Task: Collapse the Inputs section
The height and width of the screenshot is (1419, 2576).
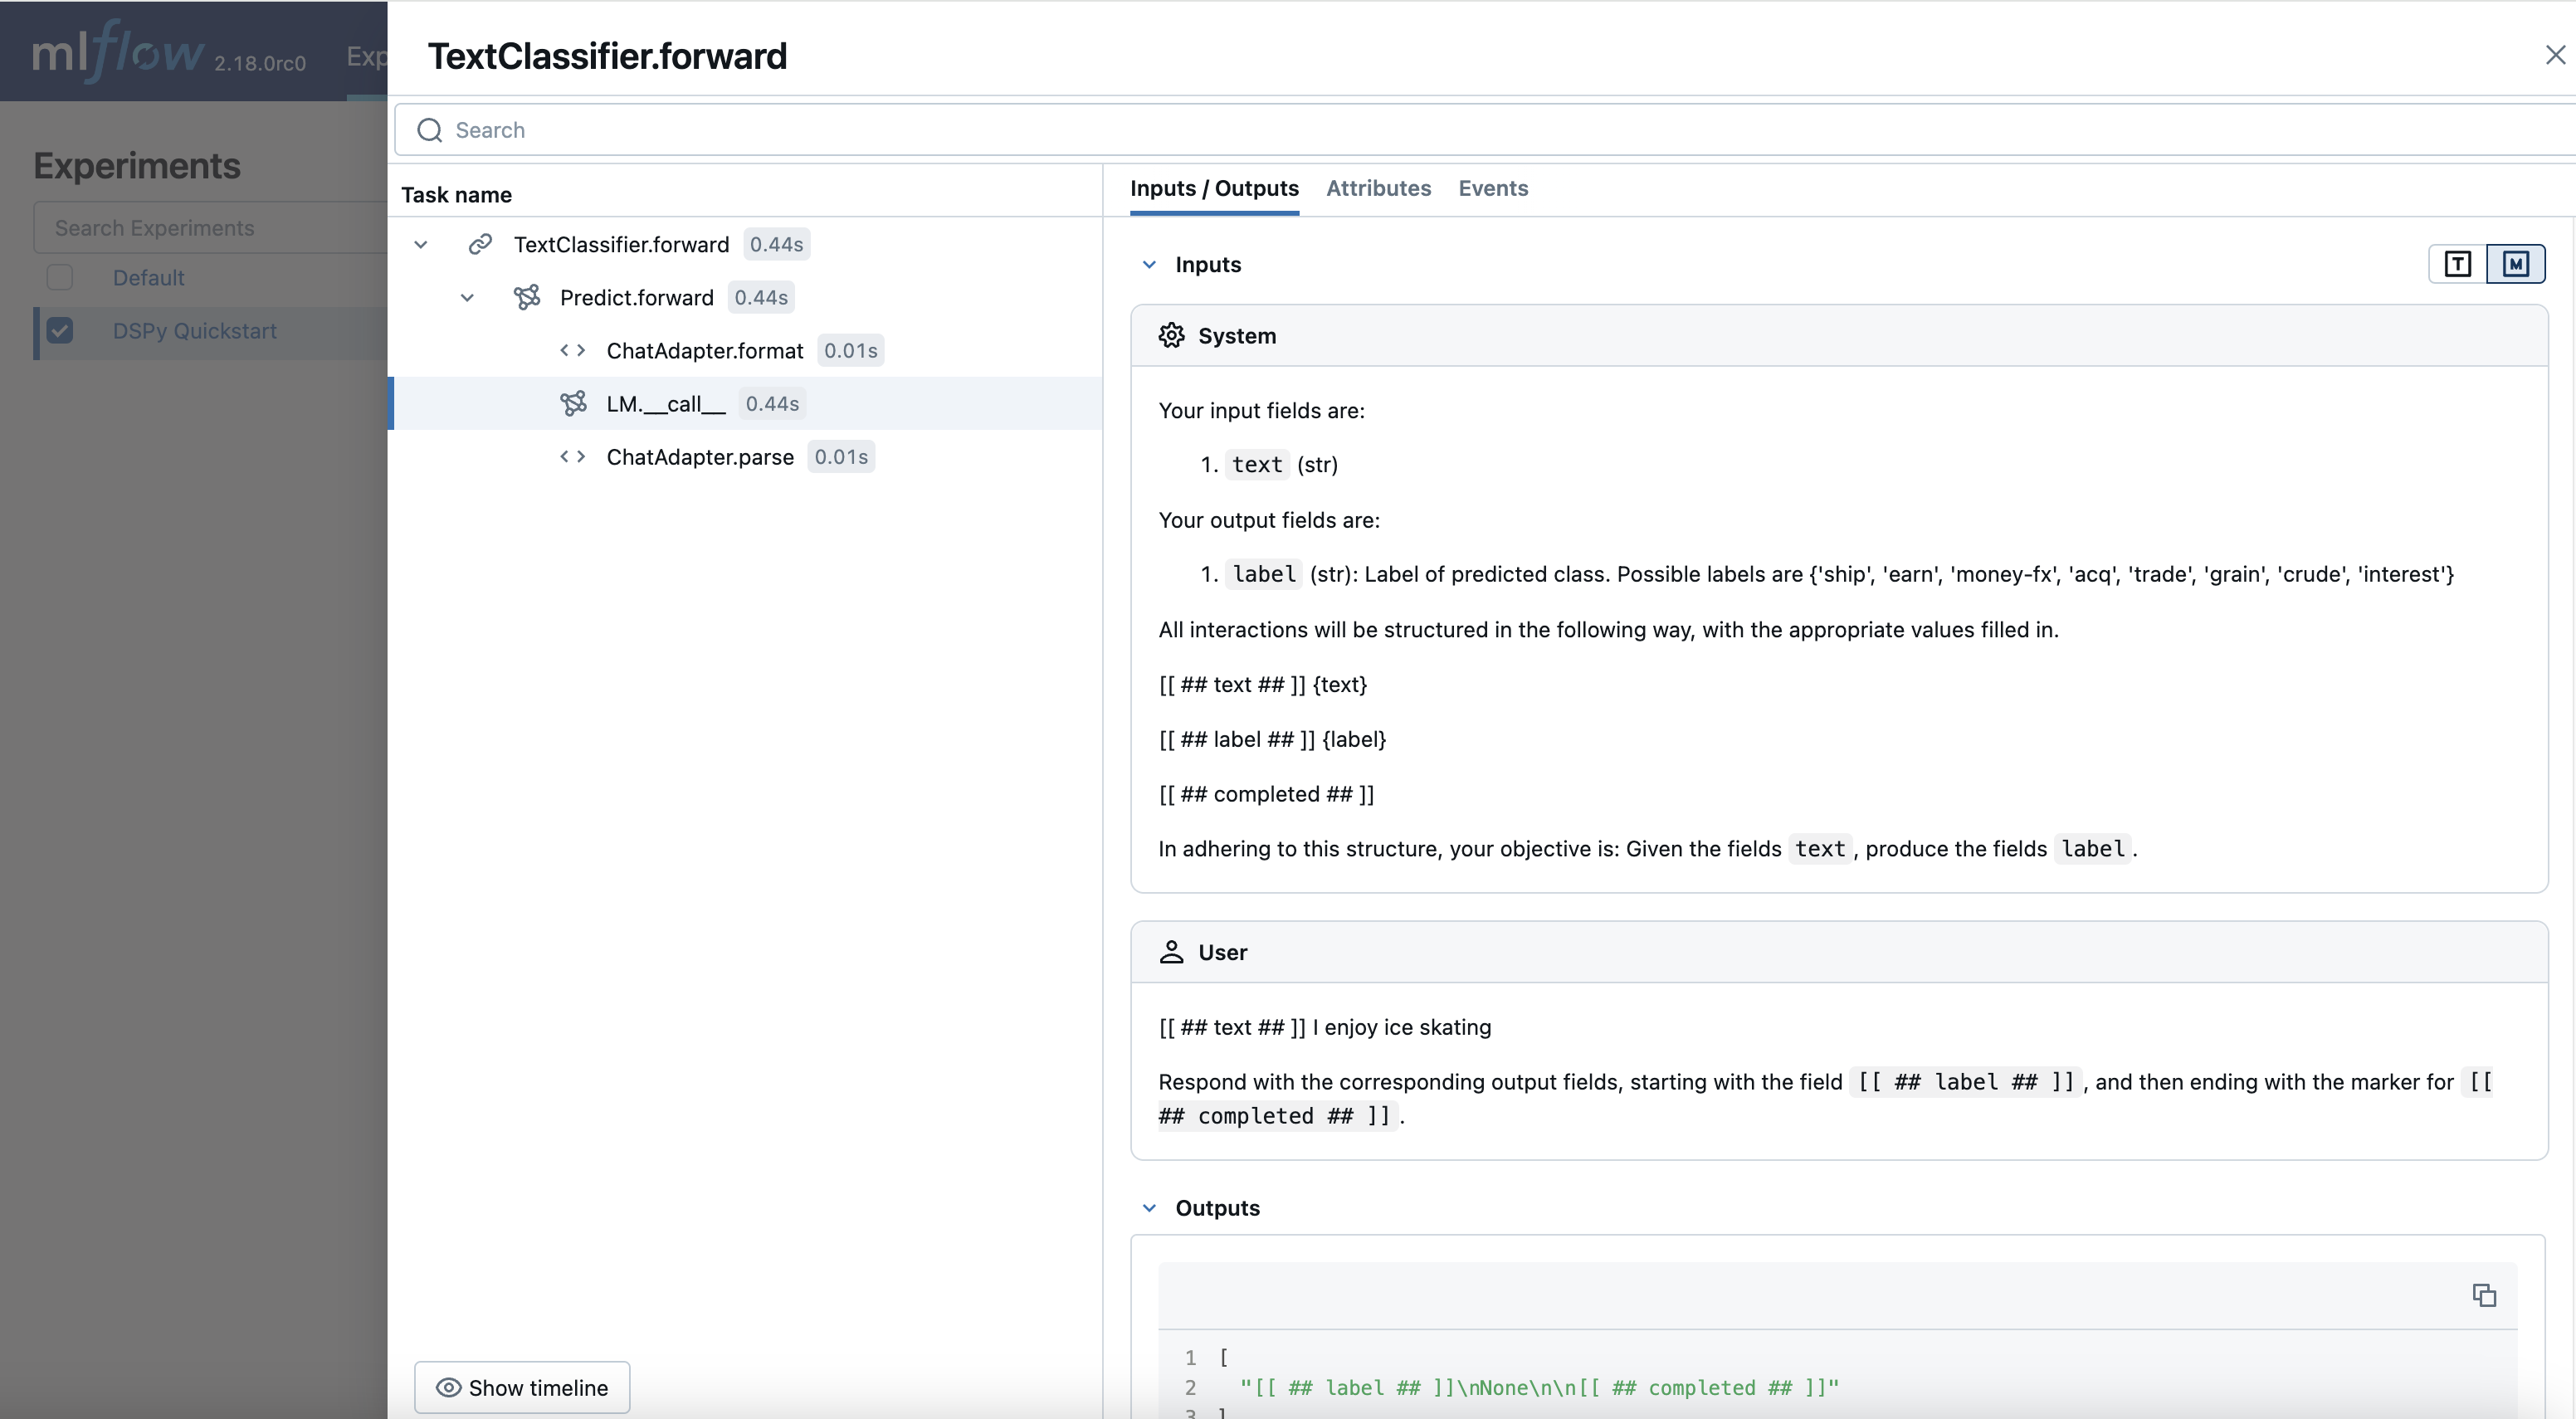Action: pos(1148,264)
